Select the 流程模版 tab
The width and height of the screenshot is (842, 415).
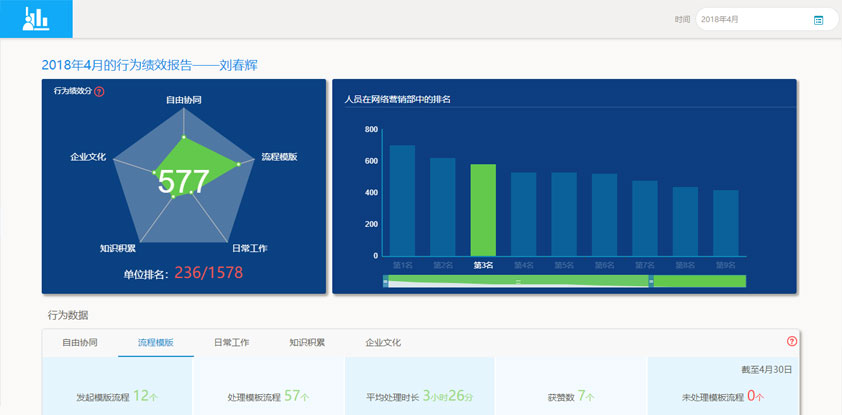[x=156, y=343]
